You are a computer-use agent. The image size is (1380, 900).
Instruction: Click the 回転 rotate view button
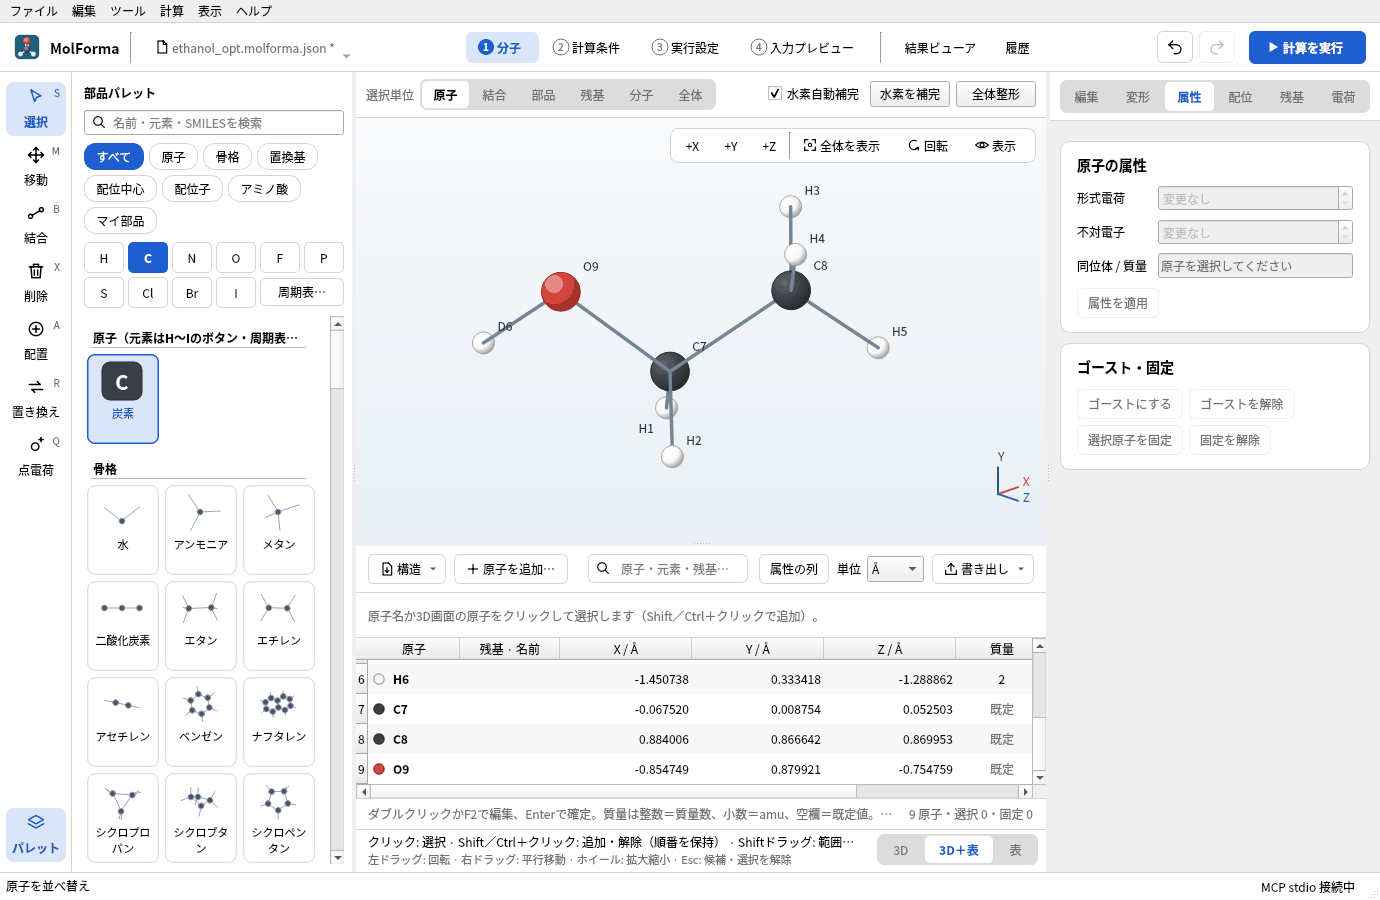tap(928, 146)
